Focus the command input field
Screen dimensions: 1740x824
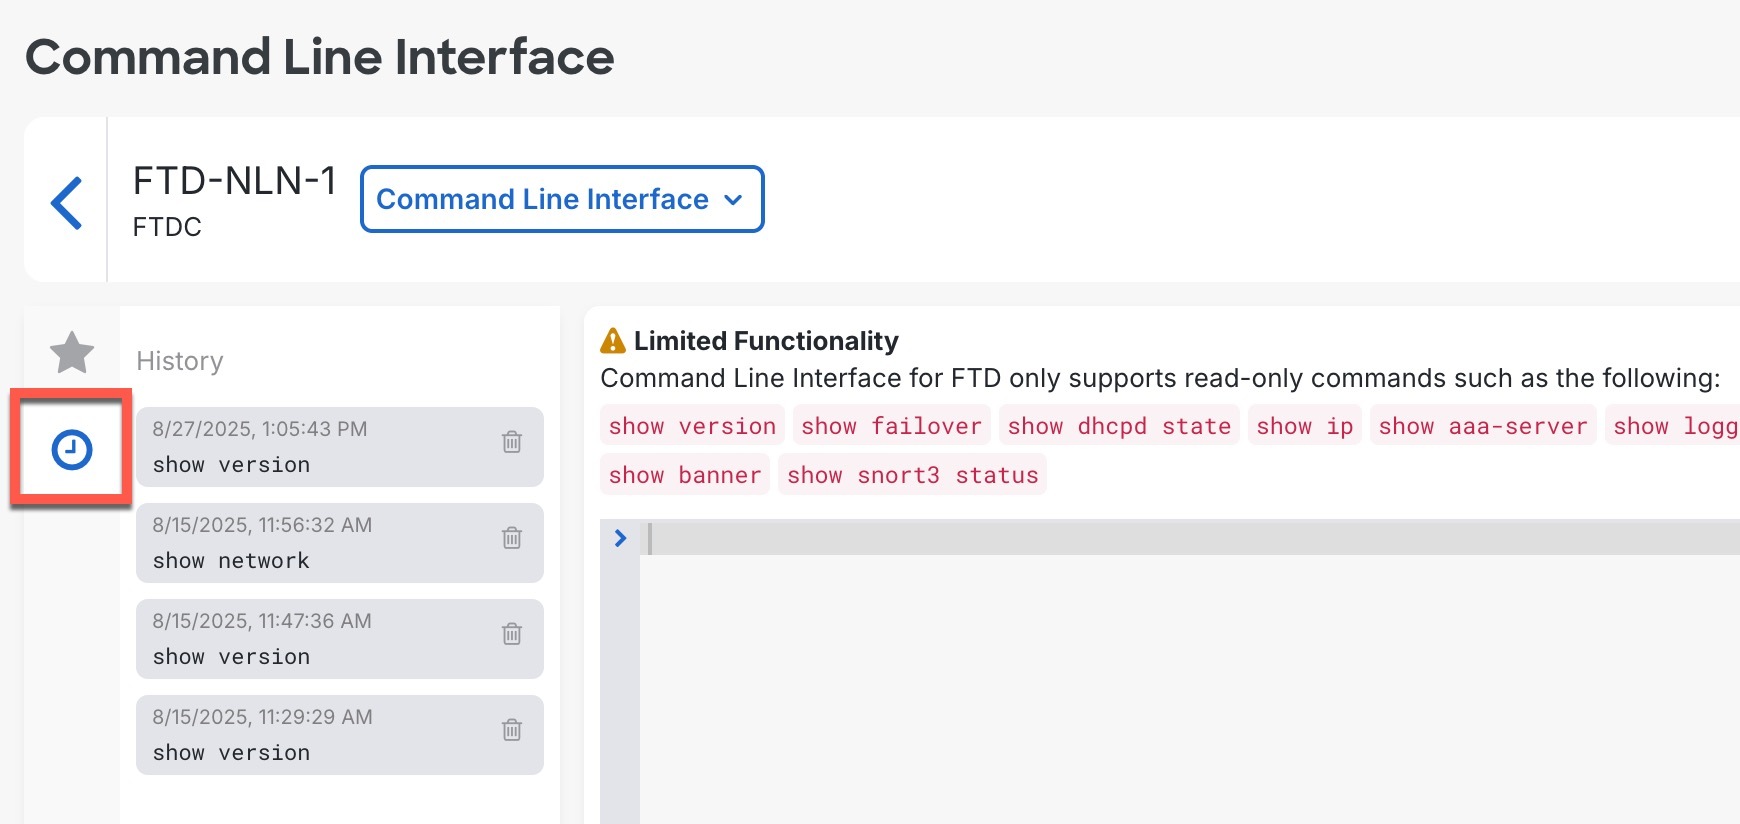[1190, 538]
